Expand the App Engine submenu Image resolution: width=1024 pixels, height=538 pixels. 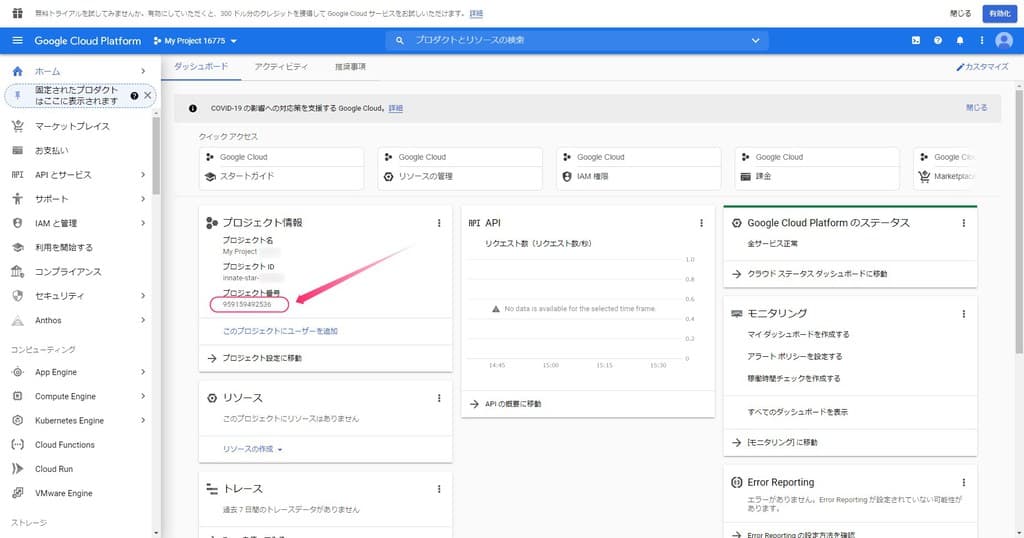pos(143,372)
